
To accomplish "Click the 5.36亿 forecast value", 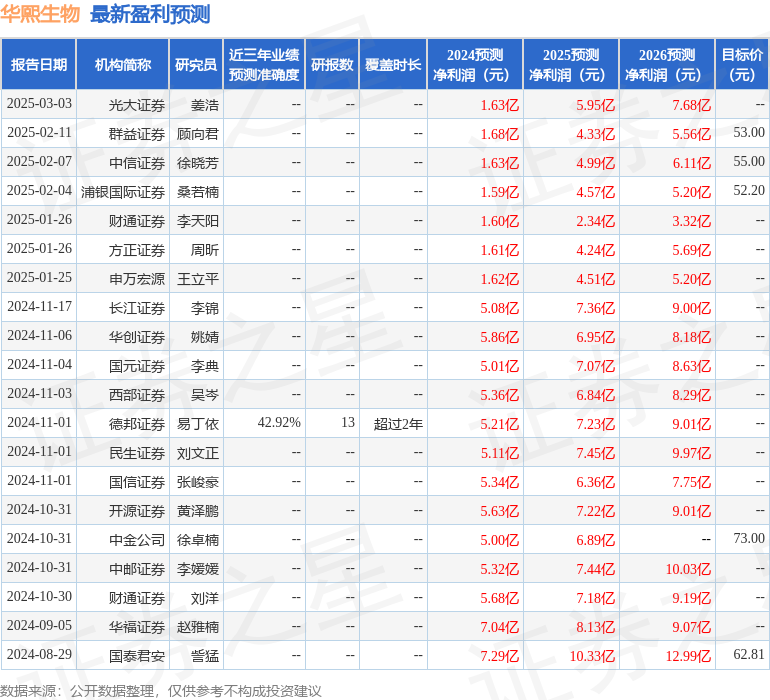I will click(x=499, y=395).
